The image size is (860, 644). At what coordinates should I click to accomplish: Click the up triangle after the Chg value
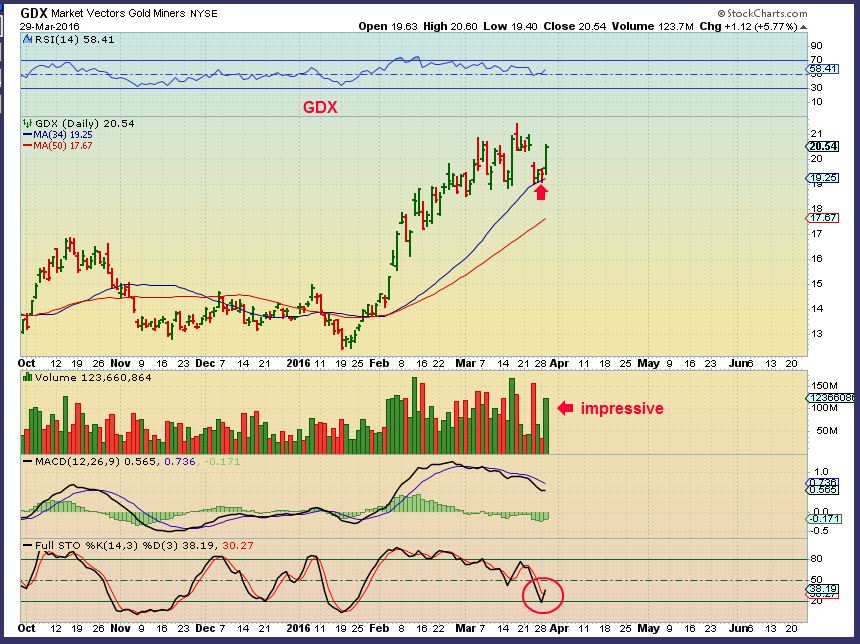(x=804, y=26)
